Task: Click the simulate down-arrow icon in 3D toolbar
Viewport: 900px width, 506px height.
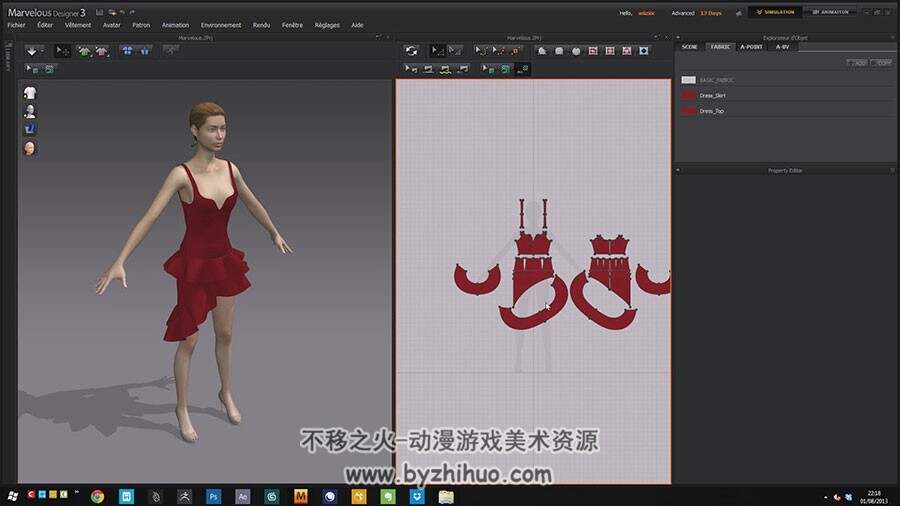Action: 32,51
